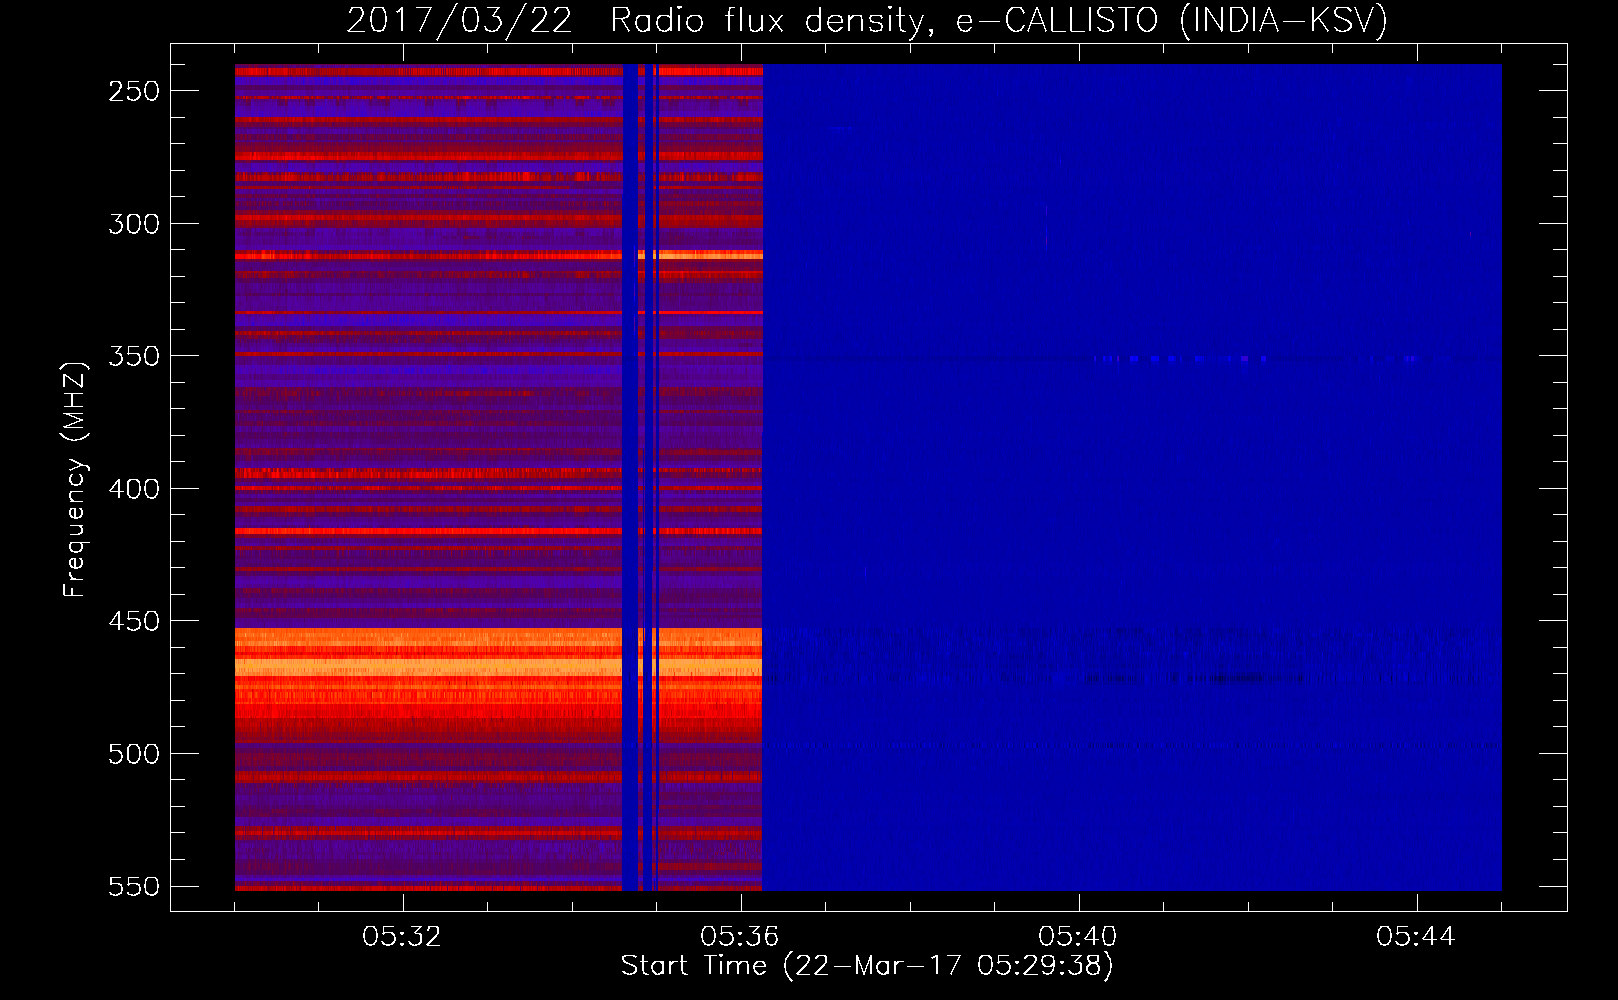Click the 450 frequency tick label

pos(134,621)
